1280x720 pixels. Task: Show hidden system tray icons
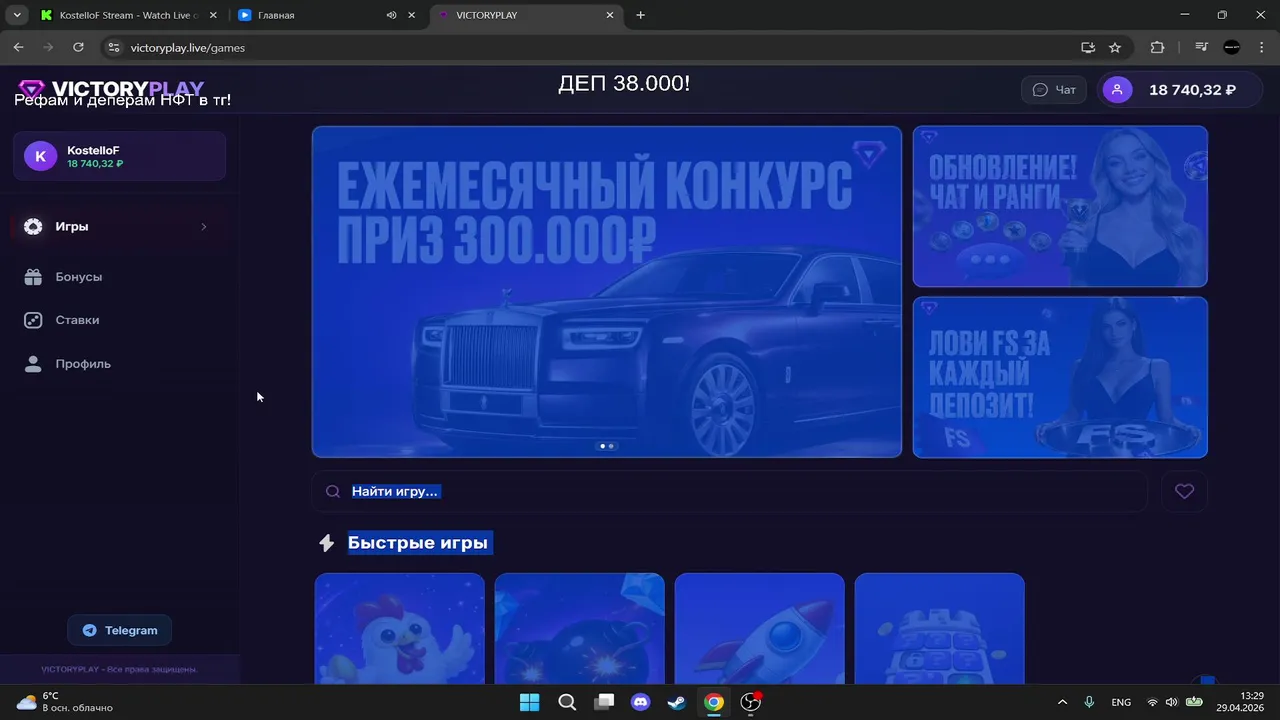(1062, 702)
